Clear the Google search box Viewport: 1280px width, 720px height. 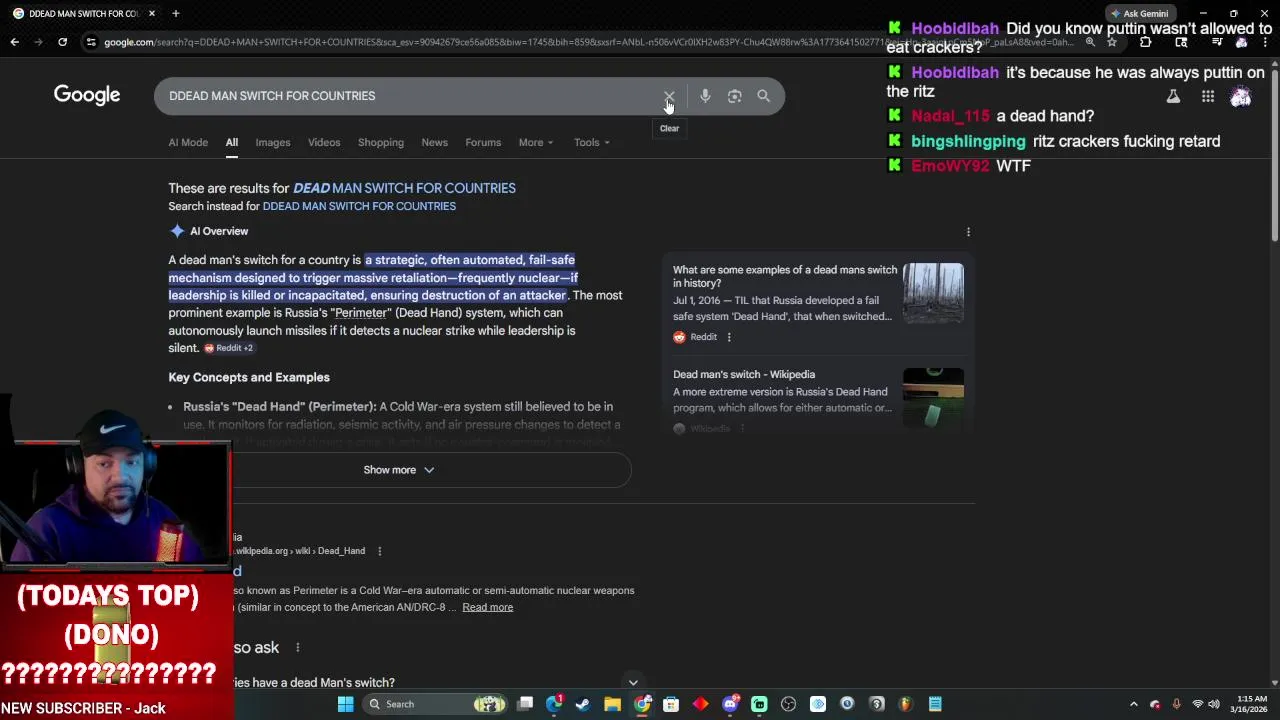[x=669, y=96]
